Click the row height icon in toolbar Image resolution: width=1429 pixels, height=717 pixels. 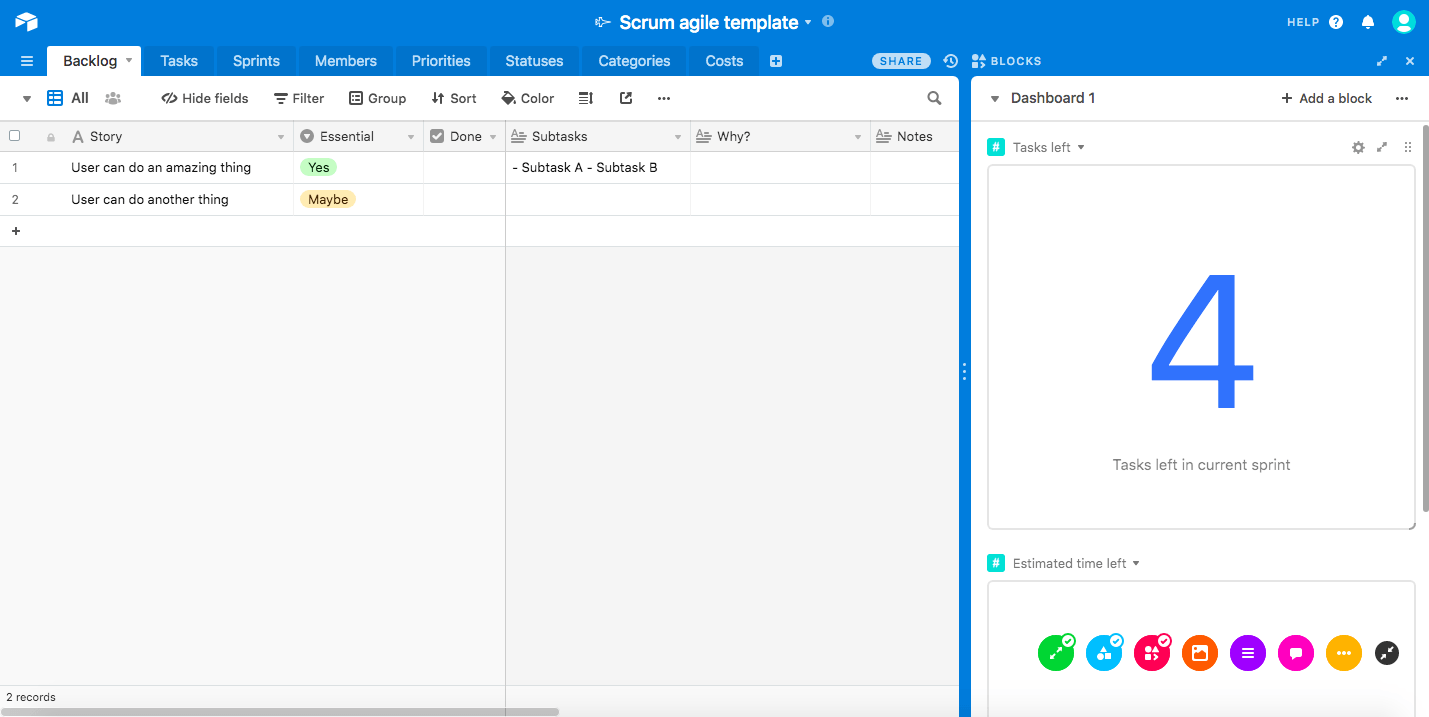pos(586,98)
